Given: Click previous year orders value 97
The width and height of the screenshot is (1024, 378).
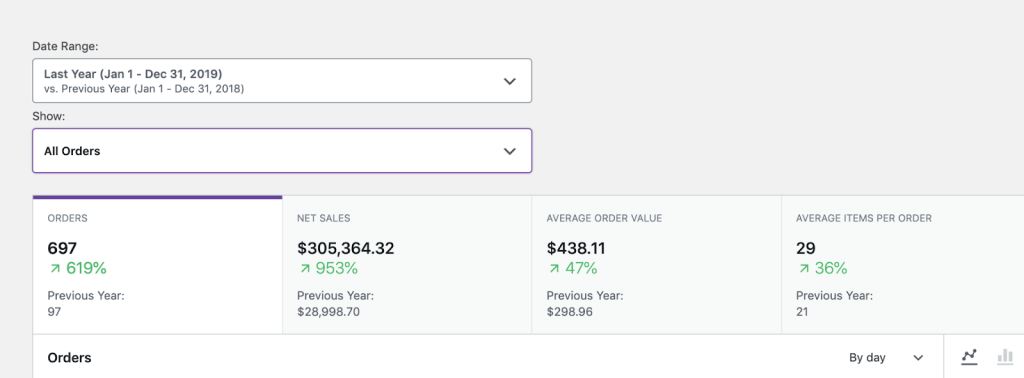Looking at the screenshot, I should coord(54,312).
